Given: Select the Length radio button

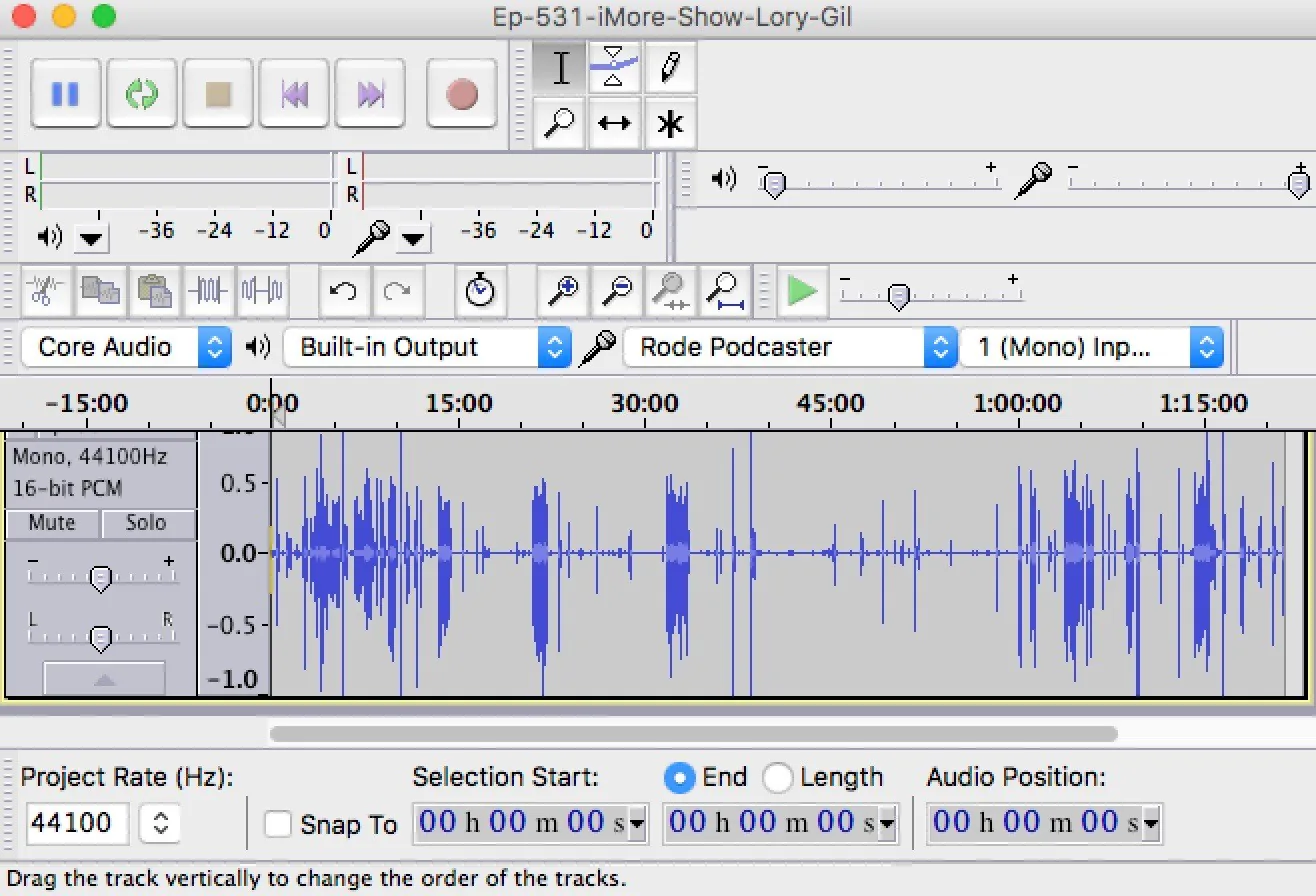Looking at the screenshot, I should (777, 777).
